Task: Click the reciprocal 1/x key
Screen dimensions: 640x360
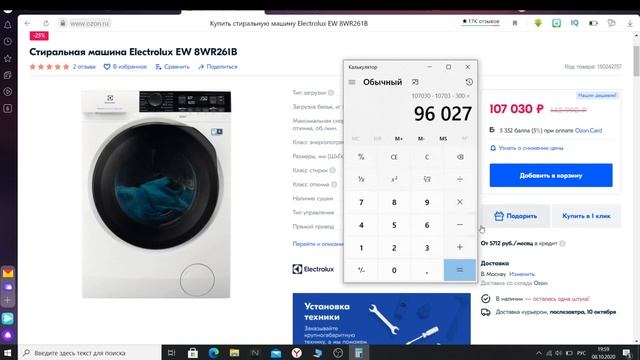Action: [361, 179]
